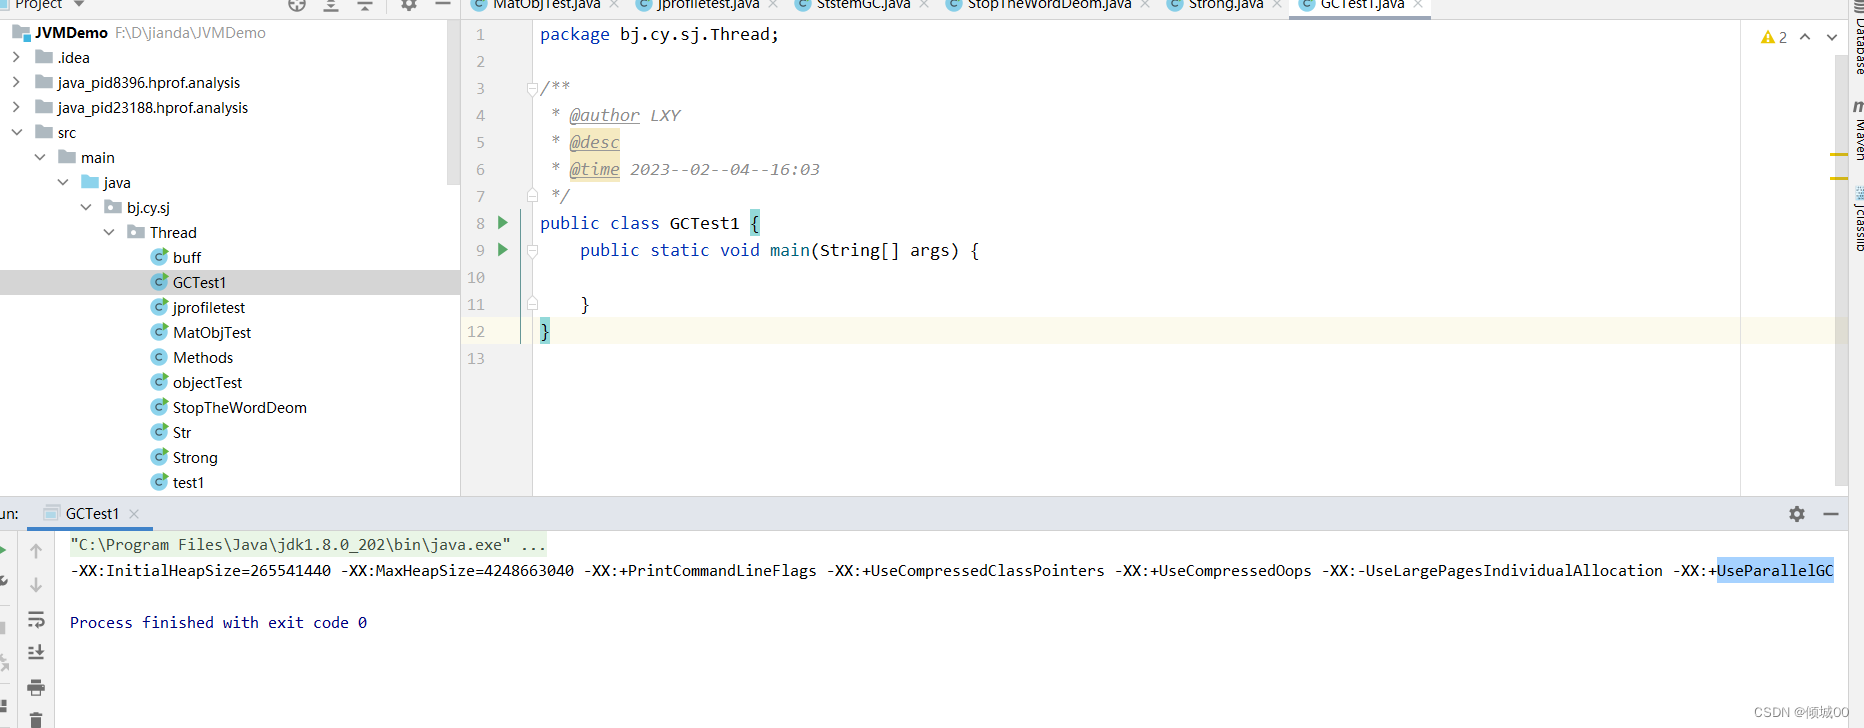
Task: Click the @author tag in Javadoc
Action: click(x=604, y=115)
